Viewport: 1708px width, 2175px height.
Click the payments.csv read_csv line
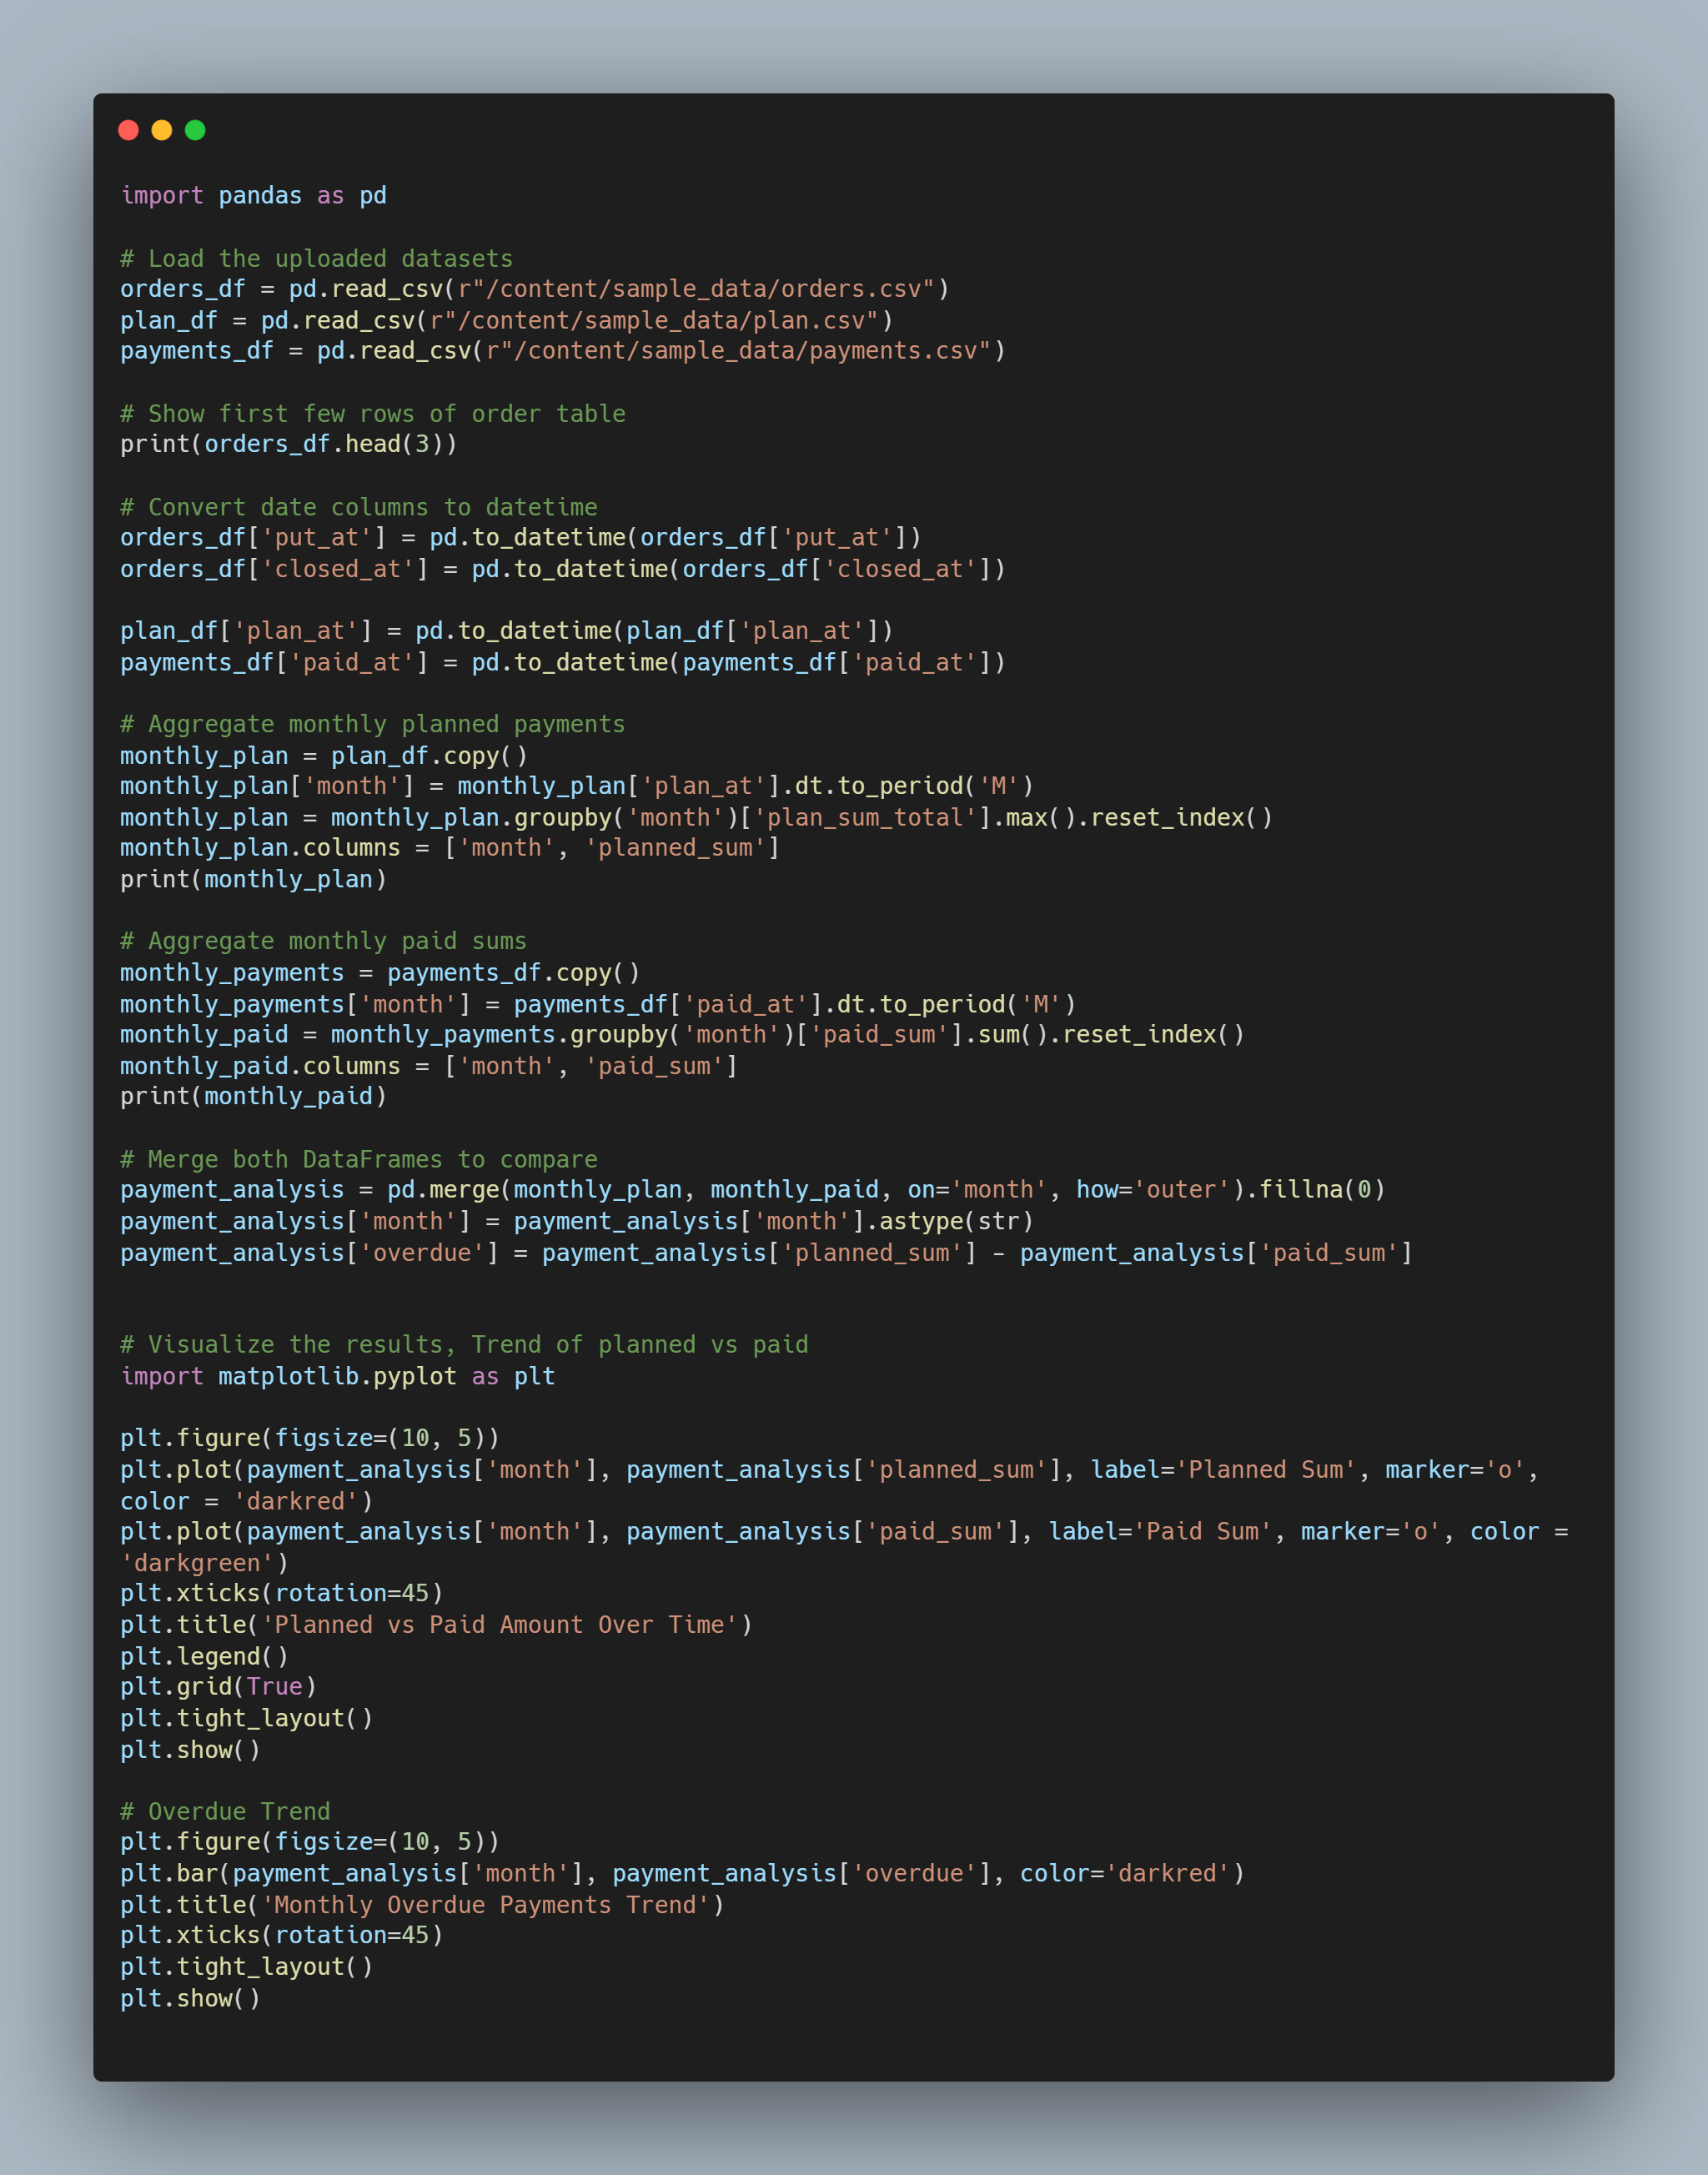(x=563, y=351)
